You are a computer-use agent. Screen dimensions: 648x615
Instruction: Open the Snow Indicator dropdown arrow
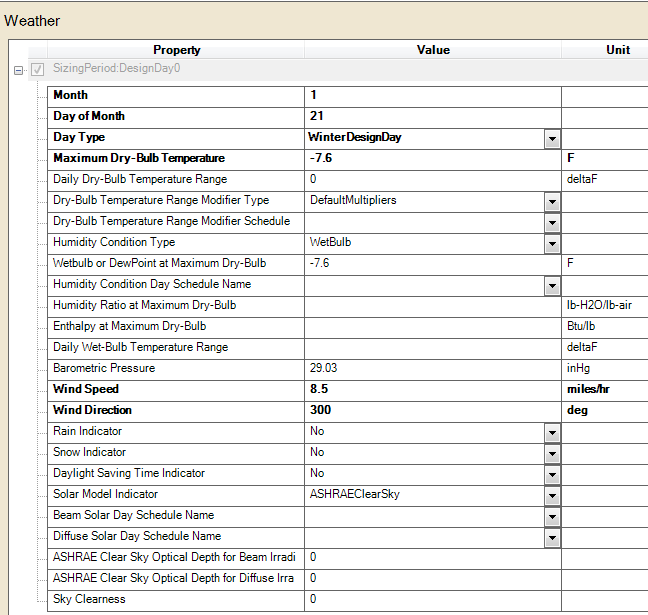pos(552,454)
